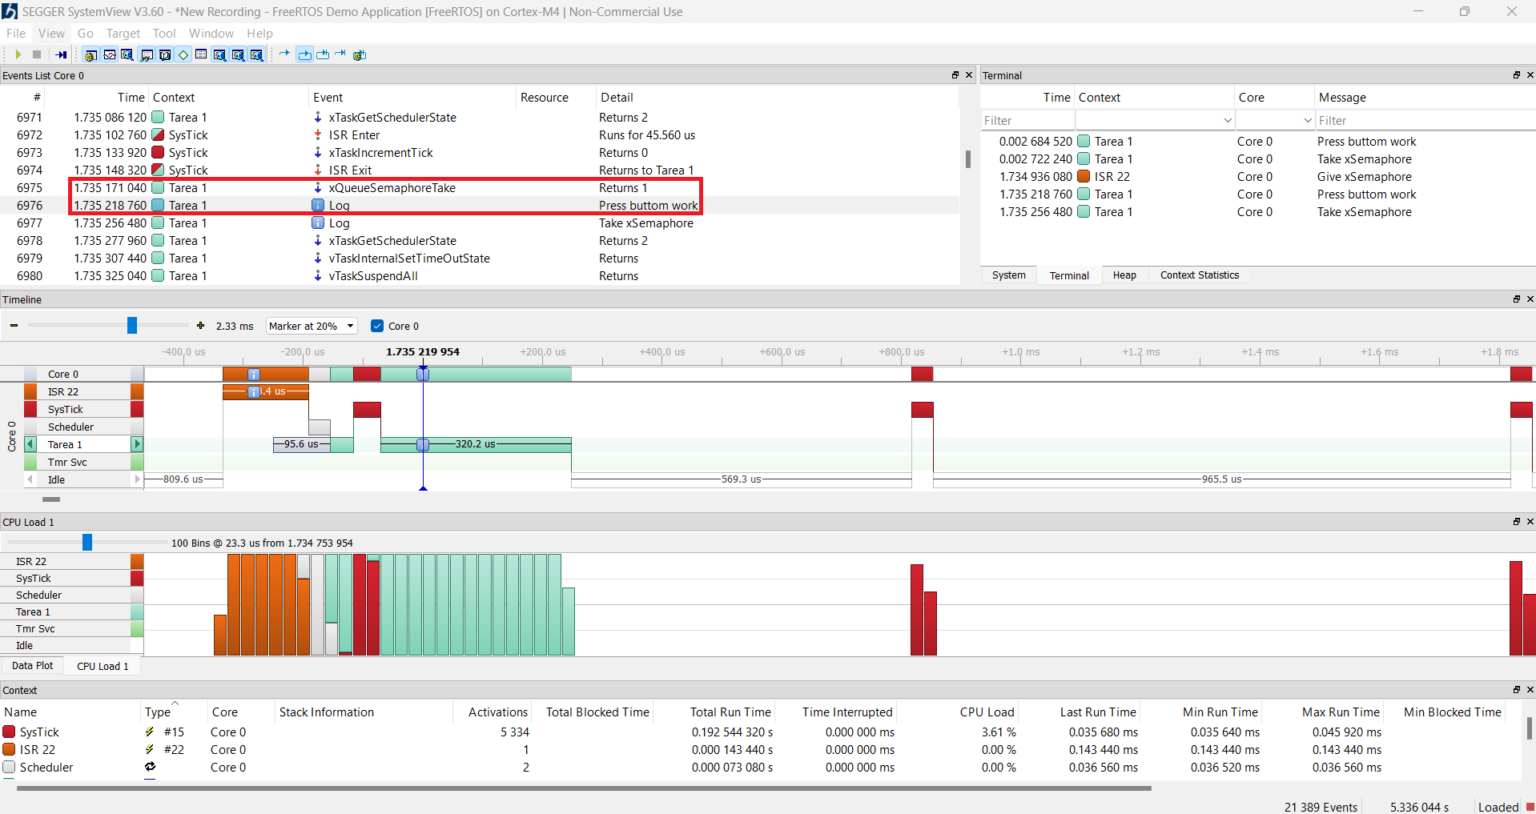Viewport: 1536px width, 814px height.
Task: Zoom in timeline with the plus icon
Action: point(200,326)
